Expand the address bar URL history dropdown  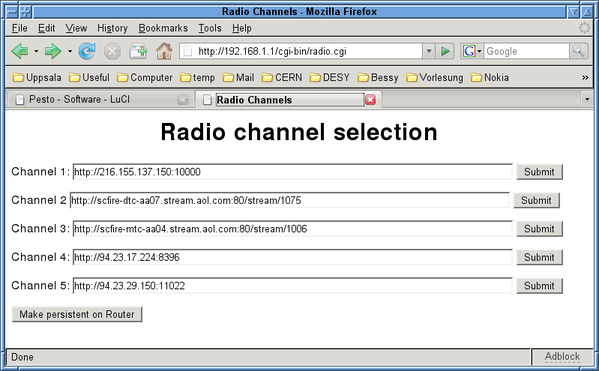tap(429, 51)
